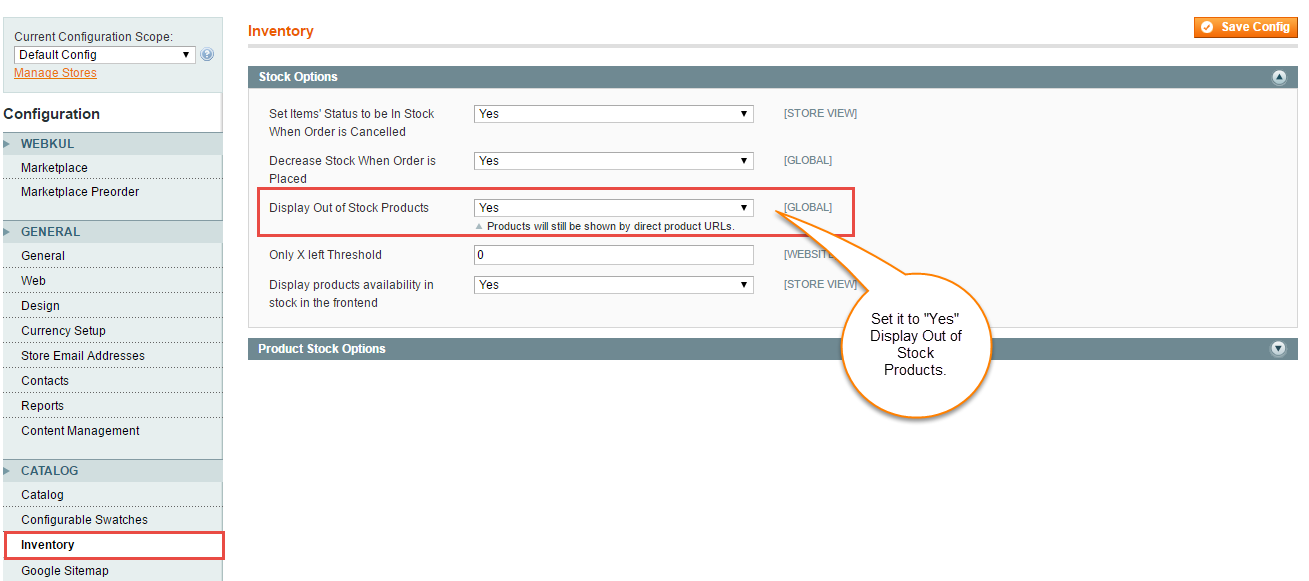
Task: Open the Current Configuration Scope dropdown
Action: [x=103, y=54]
